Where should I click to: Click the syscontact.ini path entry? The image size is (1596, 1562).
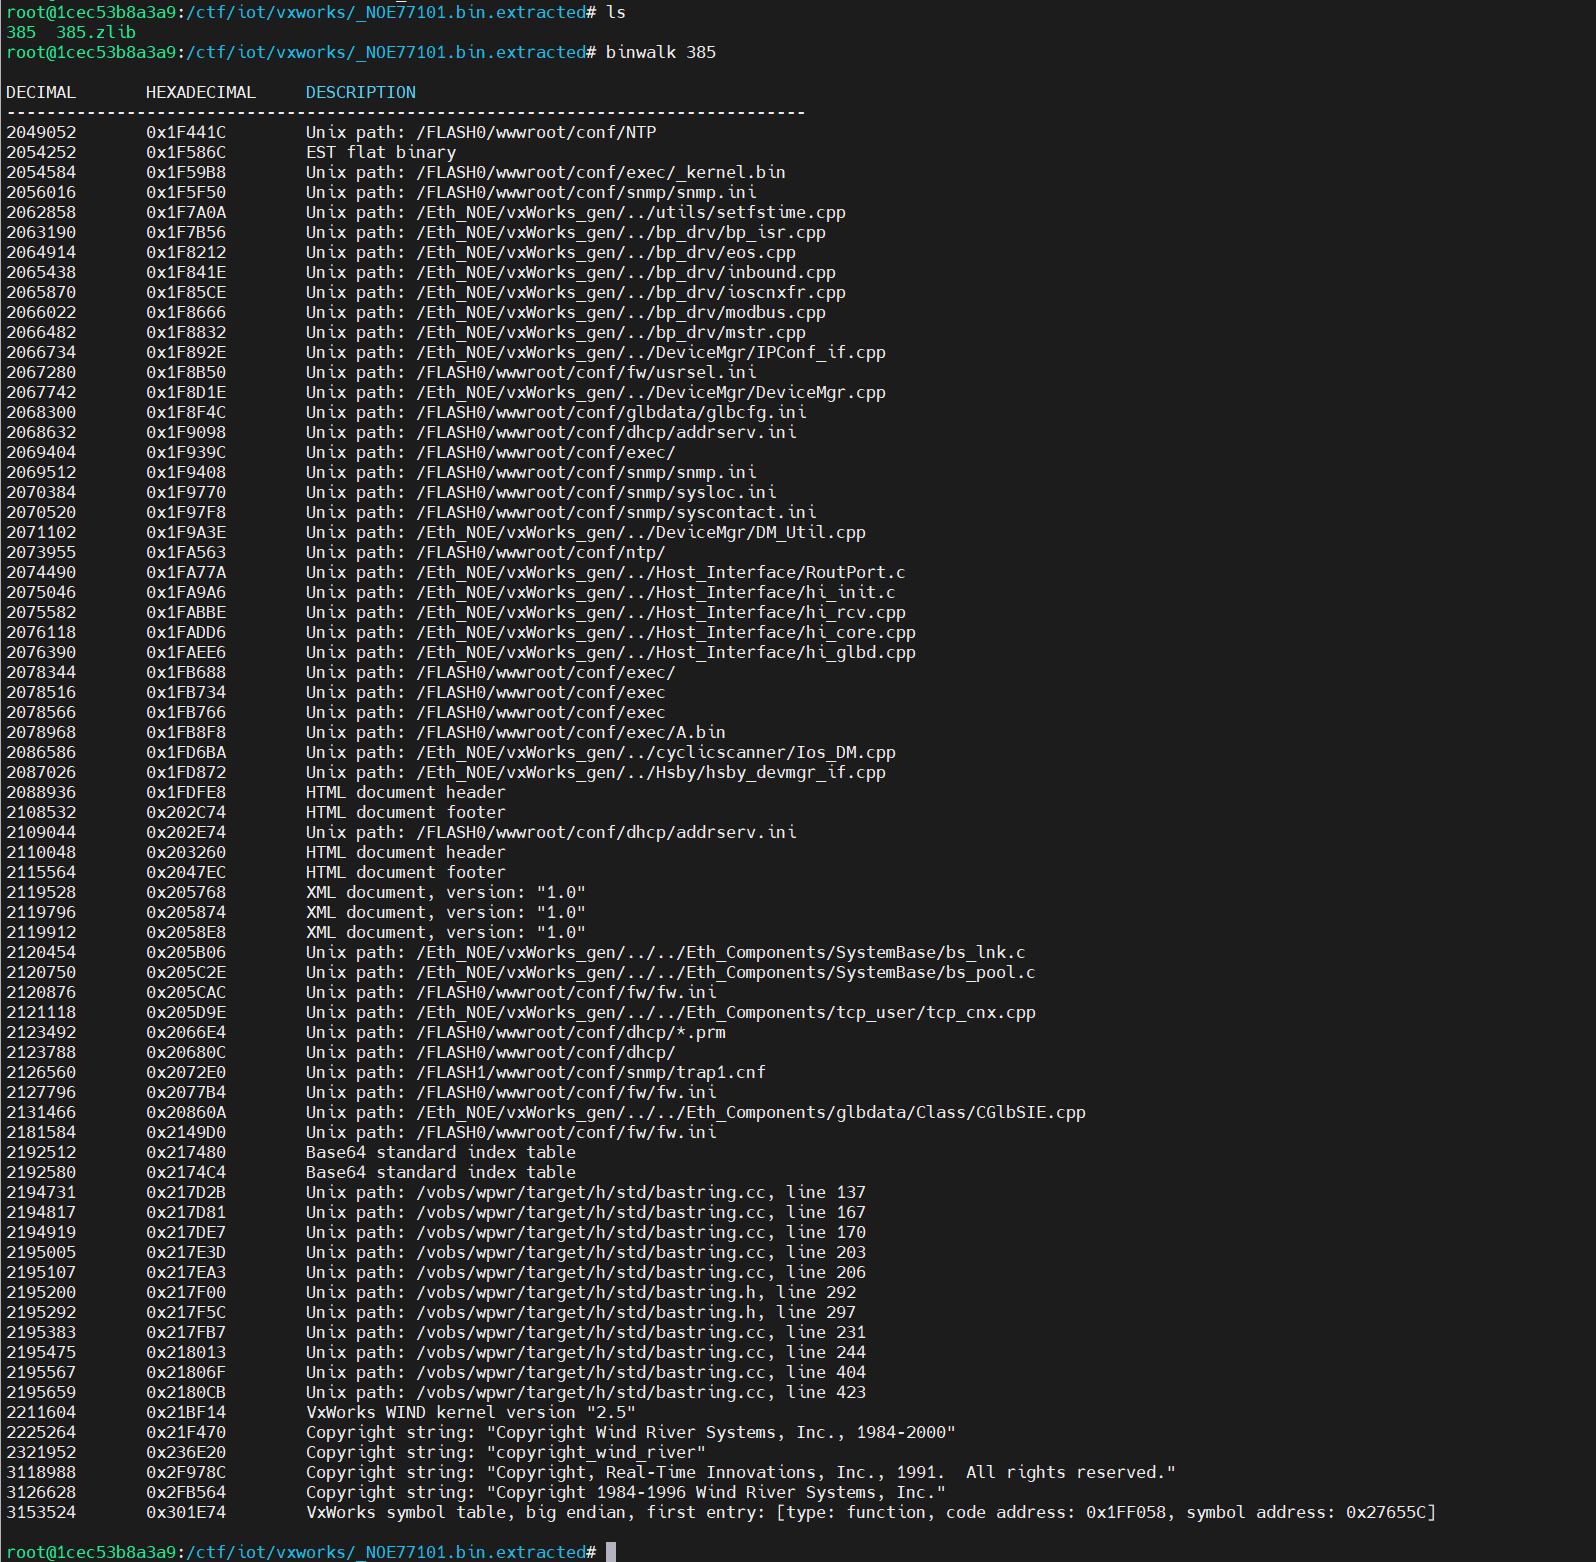pos(560,512)
